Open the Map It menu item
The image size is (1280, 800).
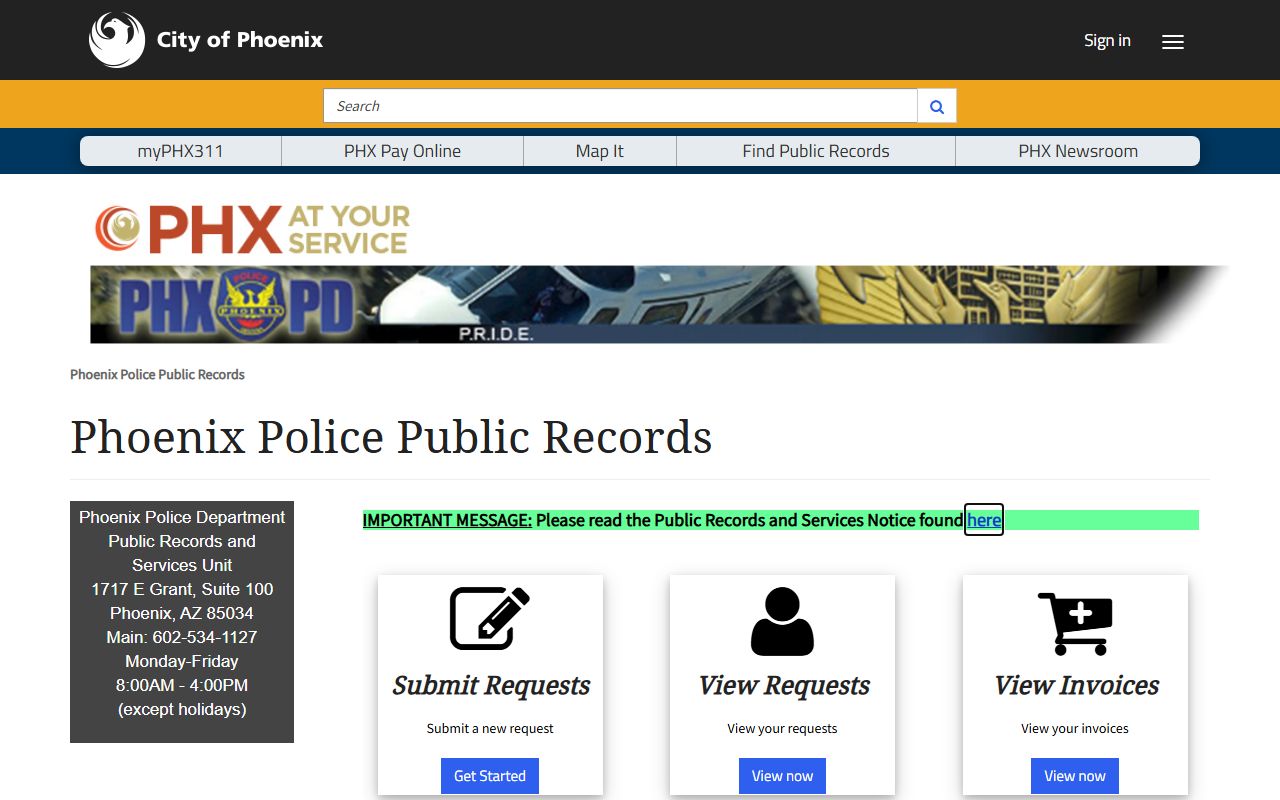(600, 151)
